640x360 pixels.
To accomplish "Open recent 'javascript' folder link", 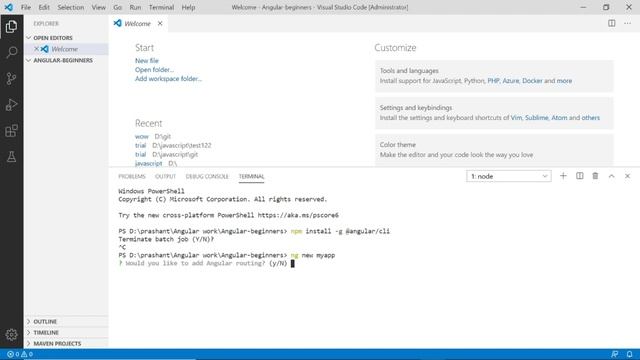I will 149,163.
